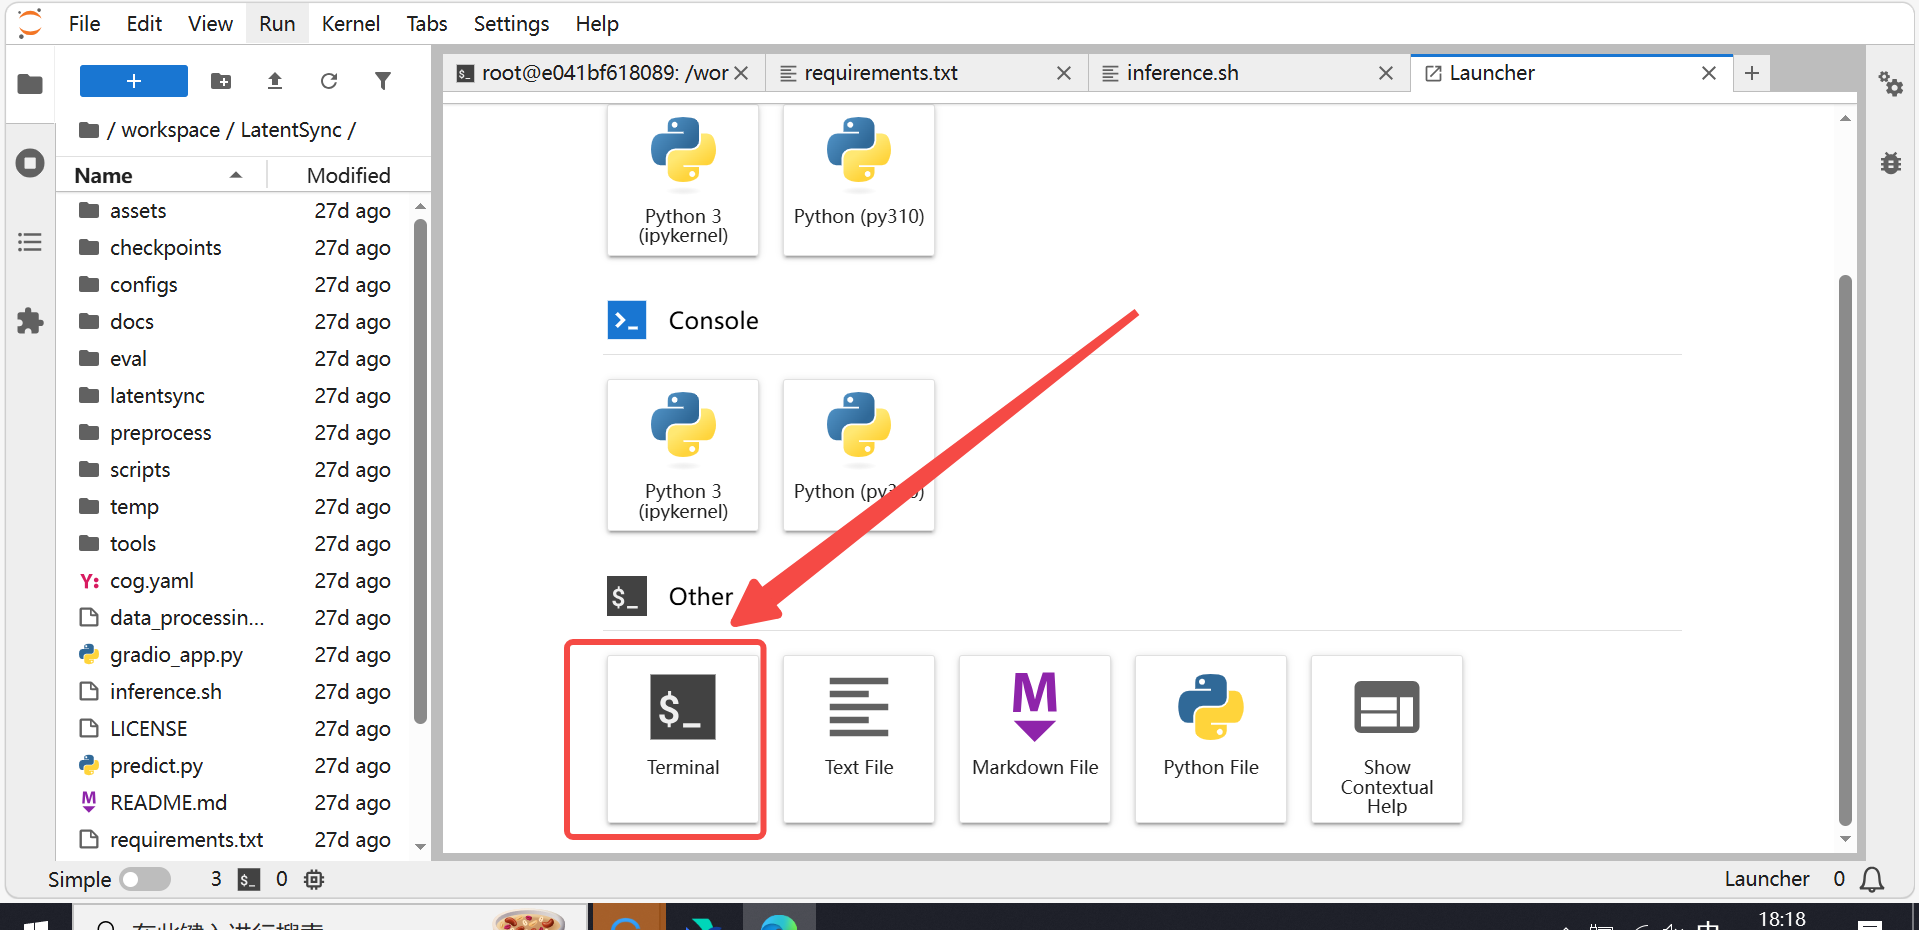Refresh the file browser list
The width and height of the screenshot is (1919, 930).
329,81
